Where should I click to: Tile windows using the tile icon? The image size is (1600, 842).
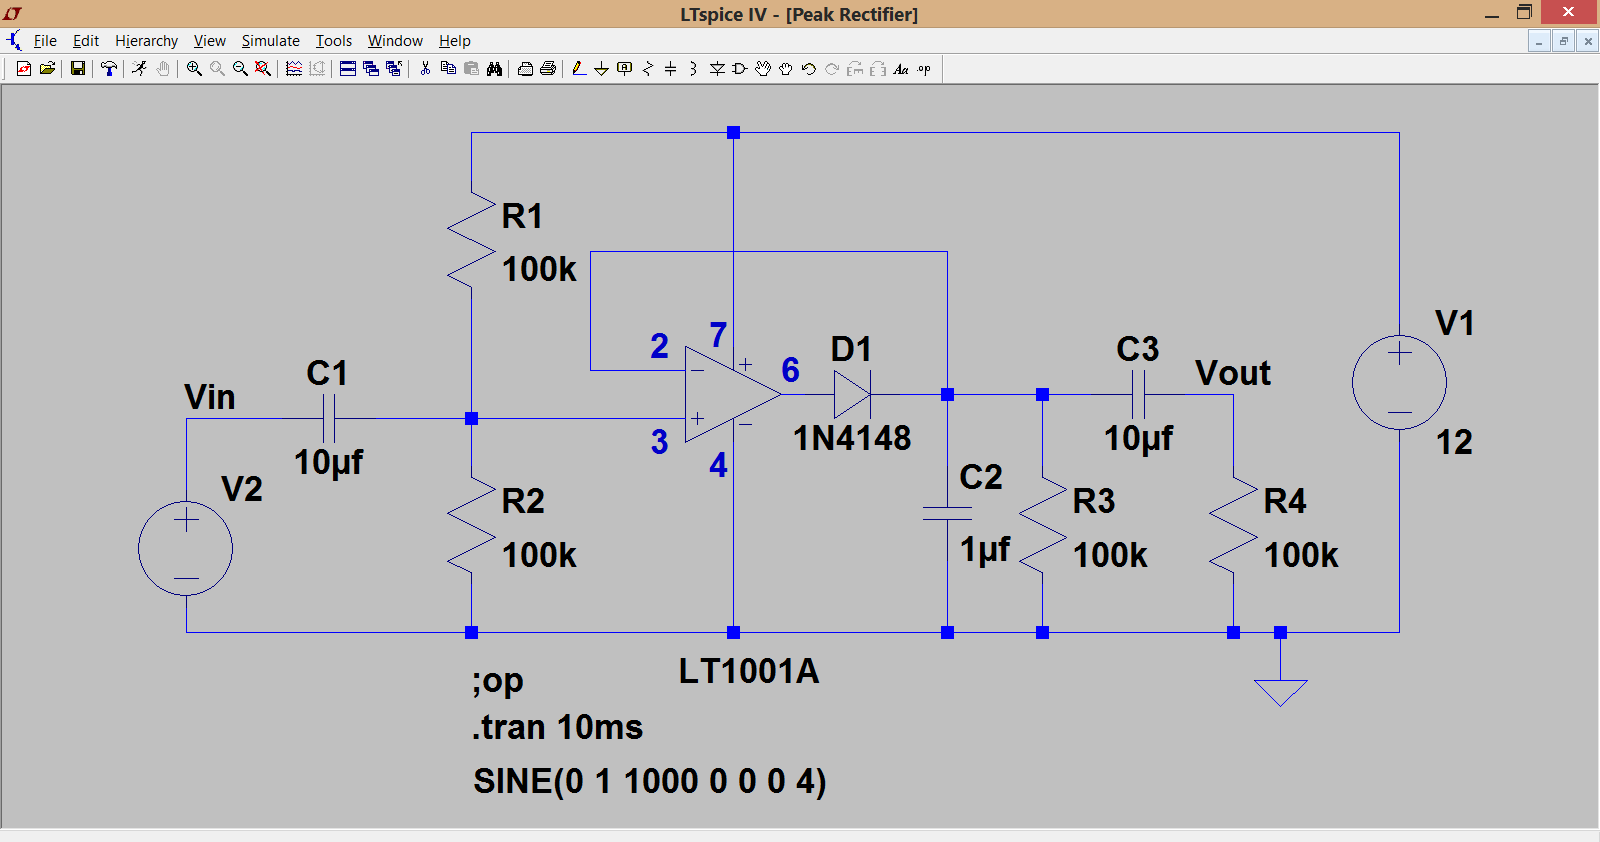348,69
